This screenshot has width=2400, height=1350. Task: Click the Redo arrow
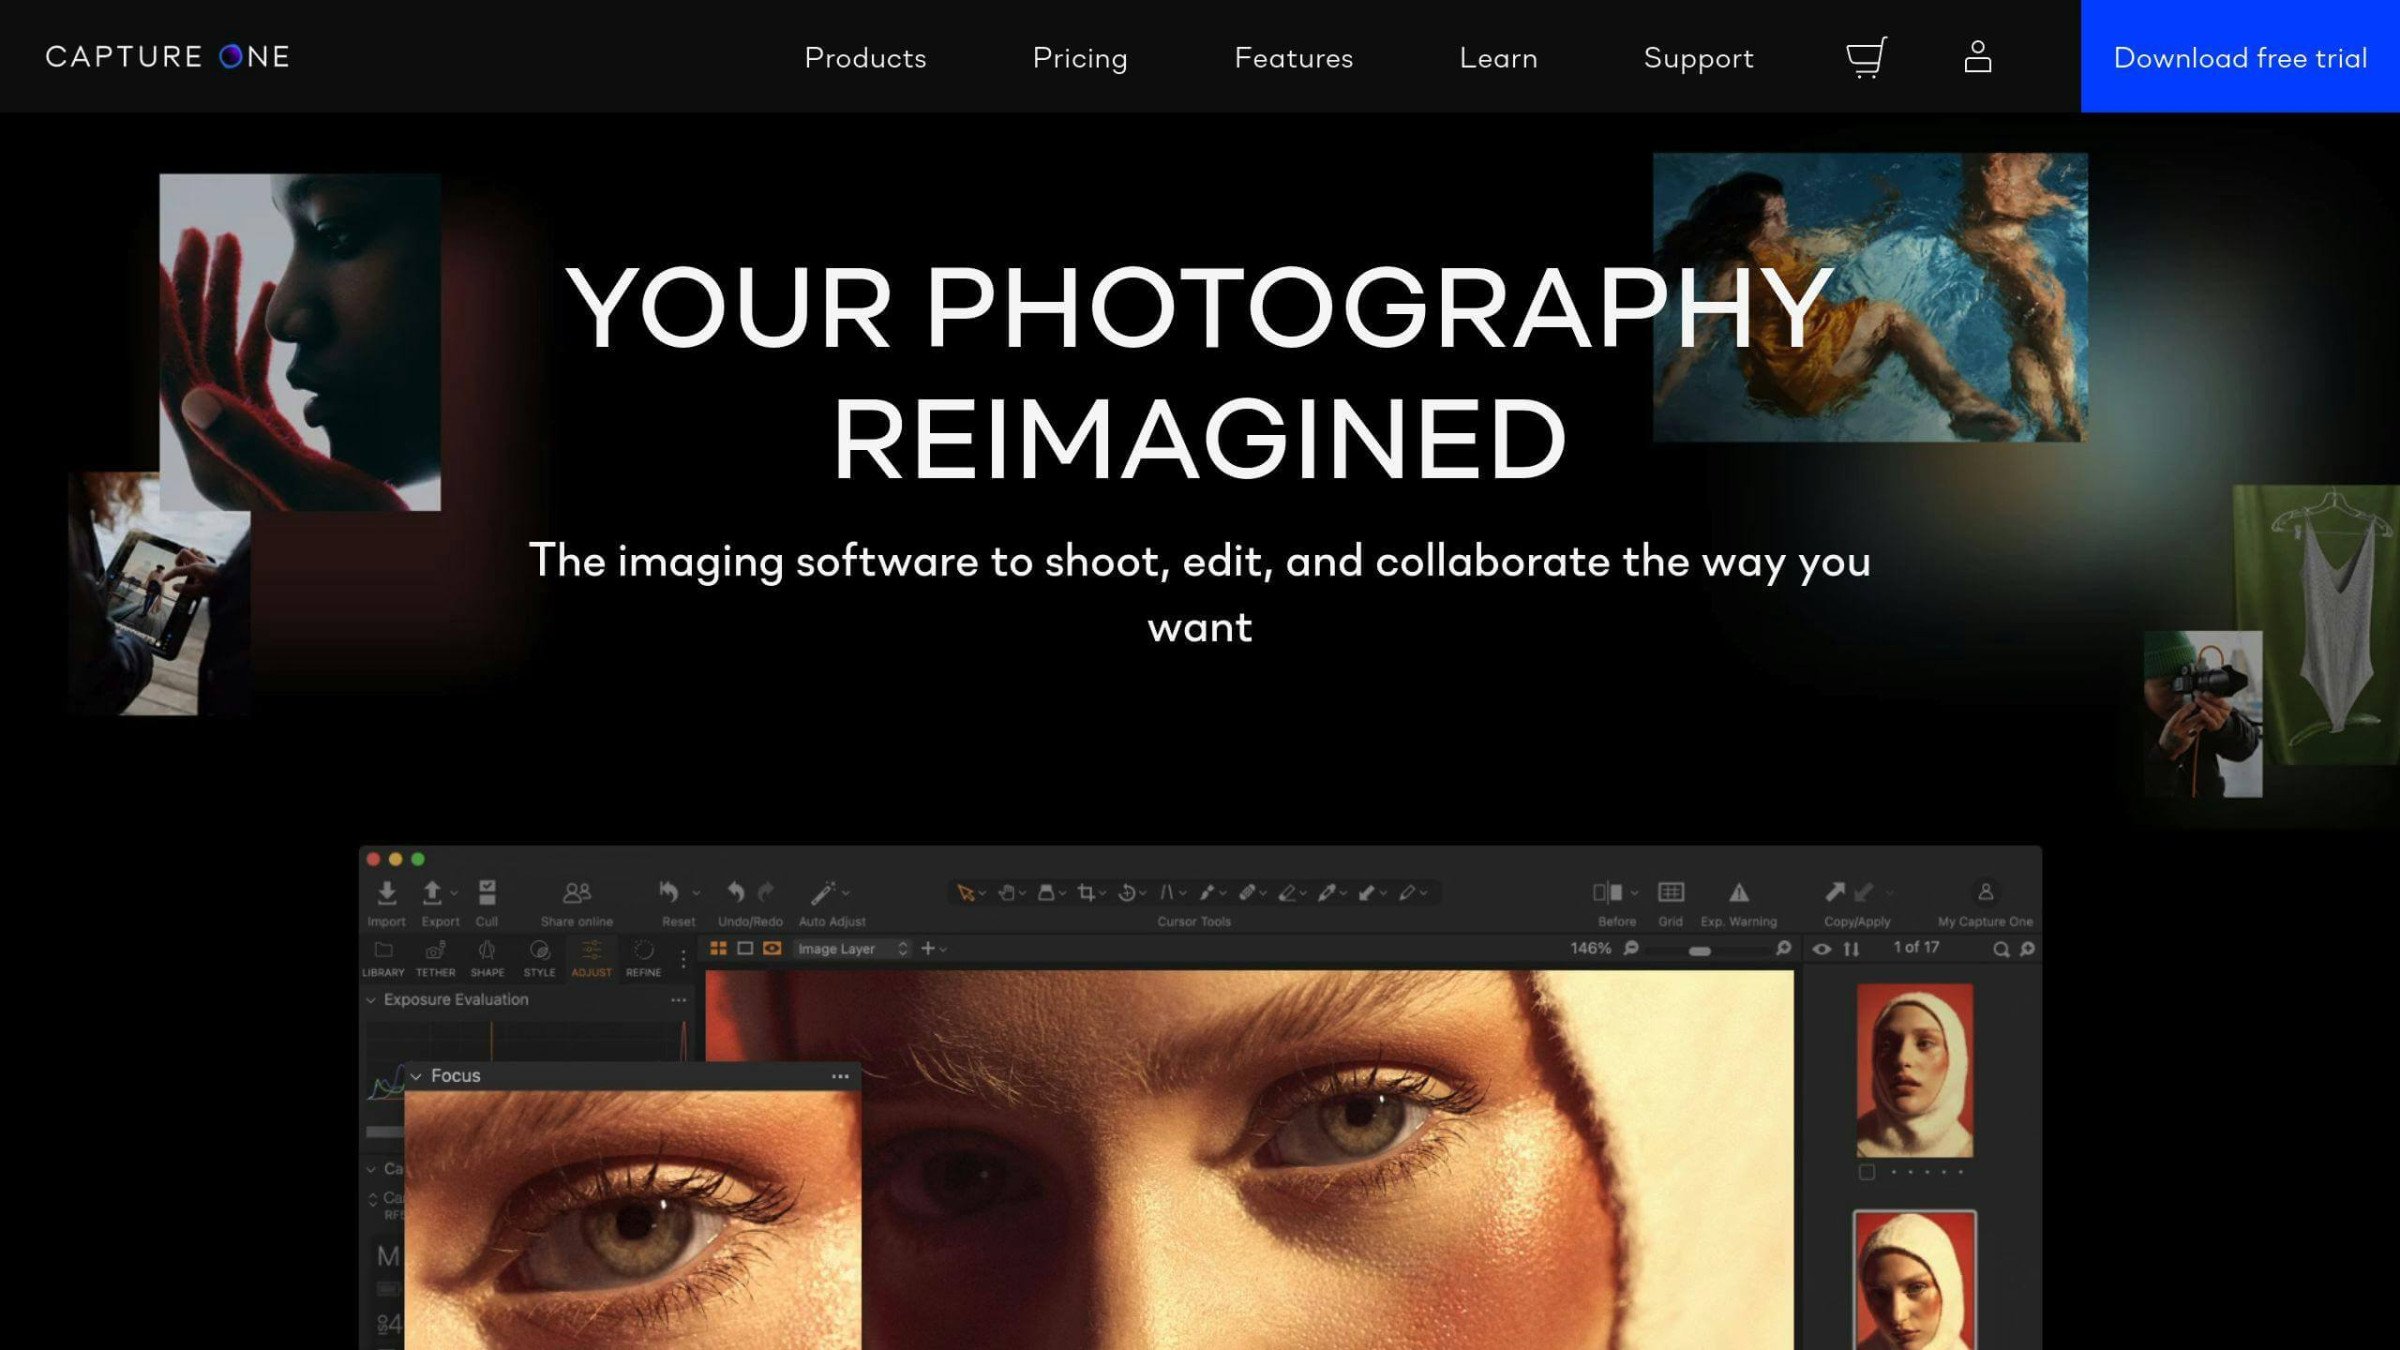[766, 892]
